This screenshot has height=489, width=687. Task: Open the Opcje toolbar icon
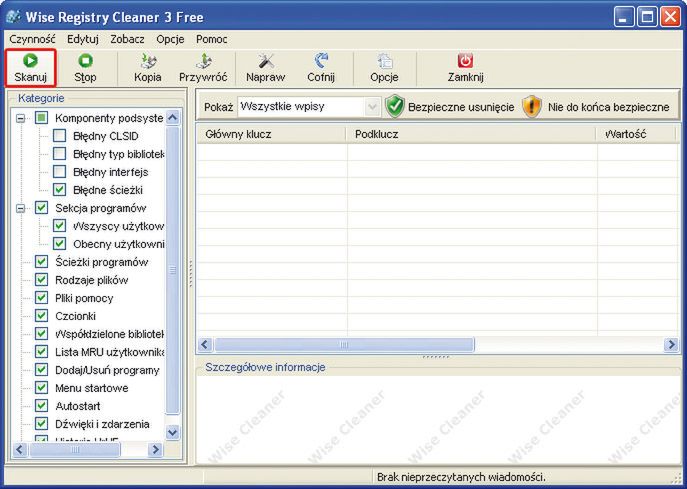(384, 61)
